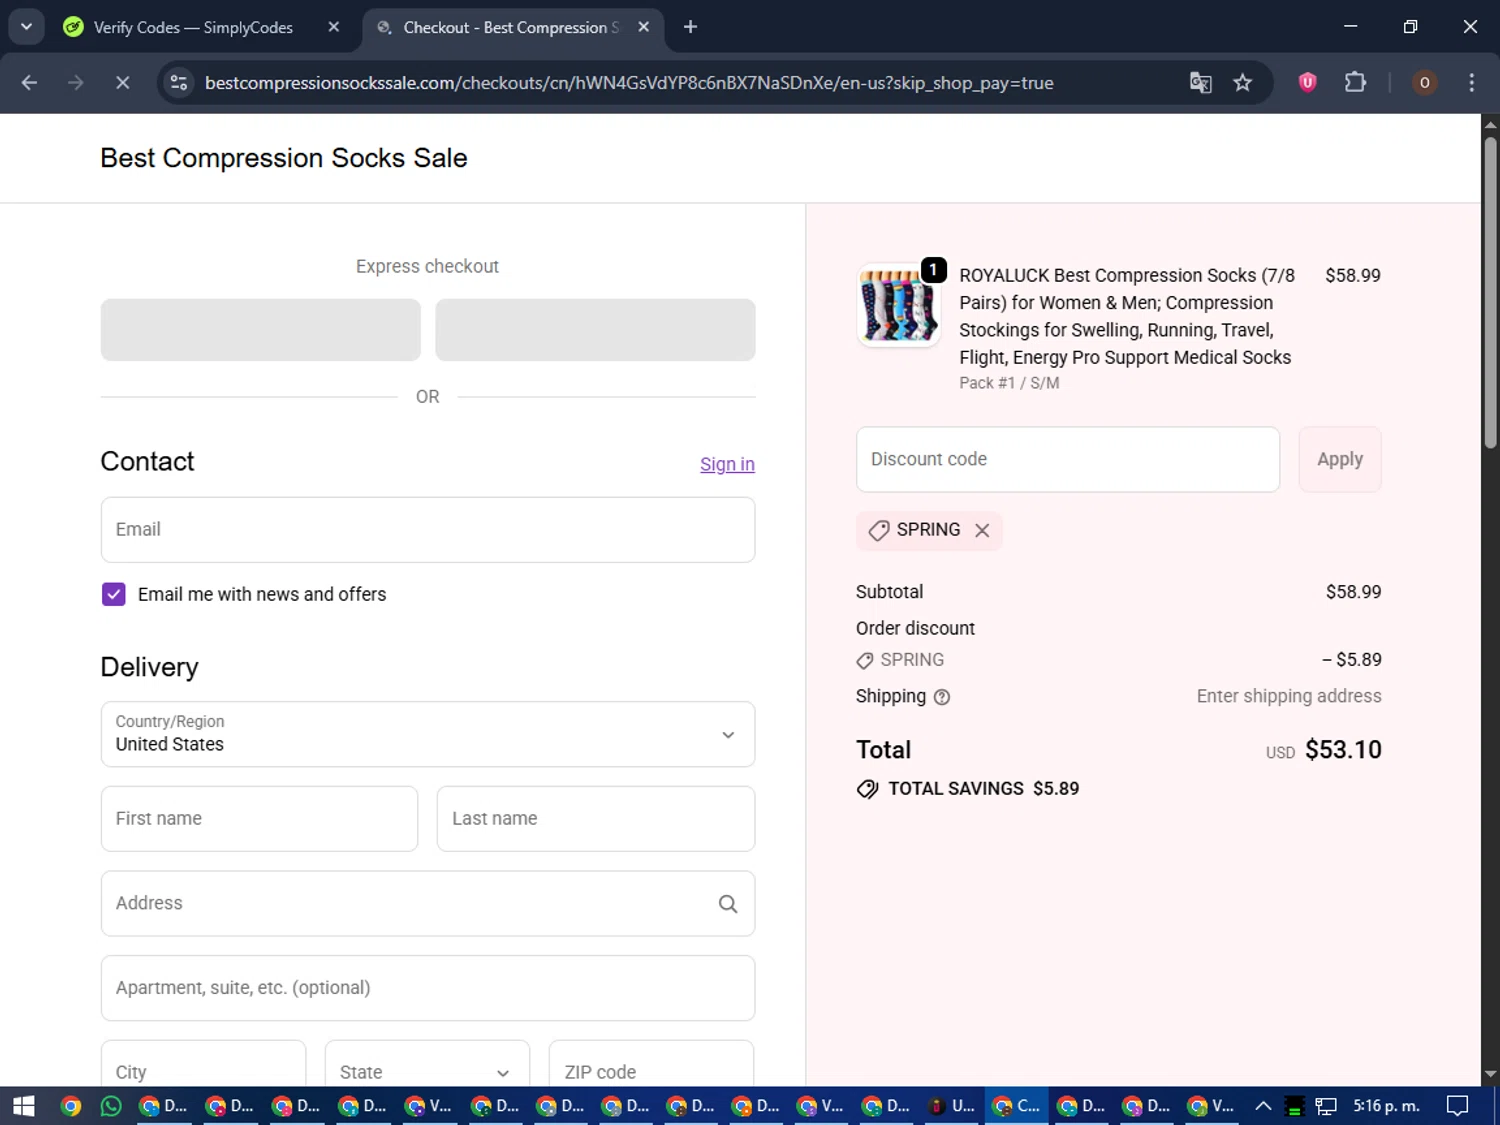The width and height of the screenshot is (1500, 1125).
Task: Open the pinned Chrome taskbar icon
Action: [x=70, y=1106]
